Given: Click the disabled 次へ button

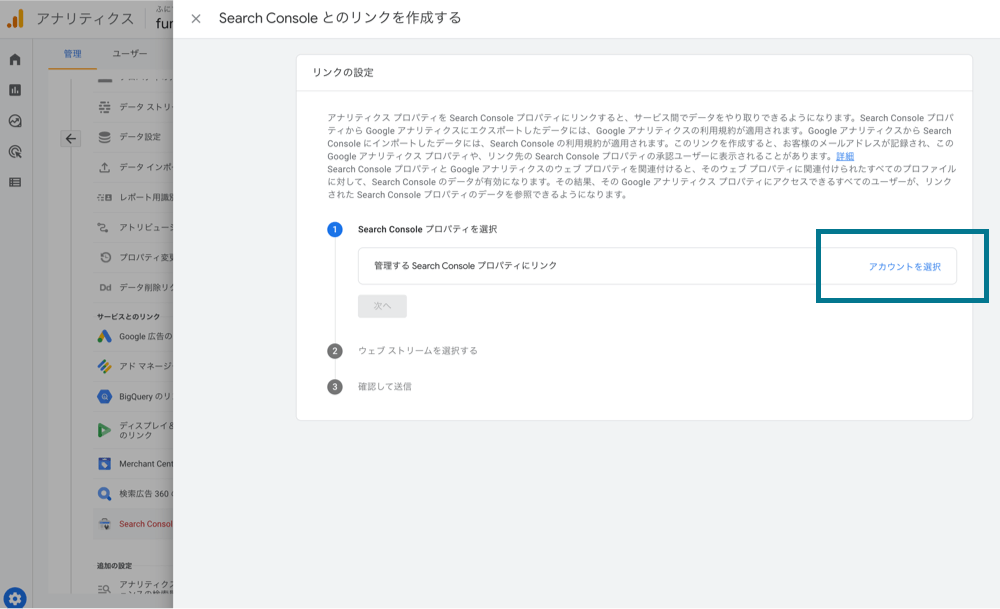Looking at the screenshot, I should click(382, 306).
